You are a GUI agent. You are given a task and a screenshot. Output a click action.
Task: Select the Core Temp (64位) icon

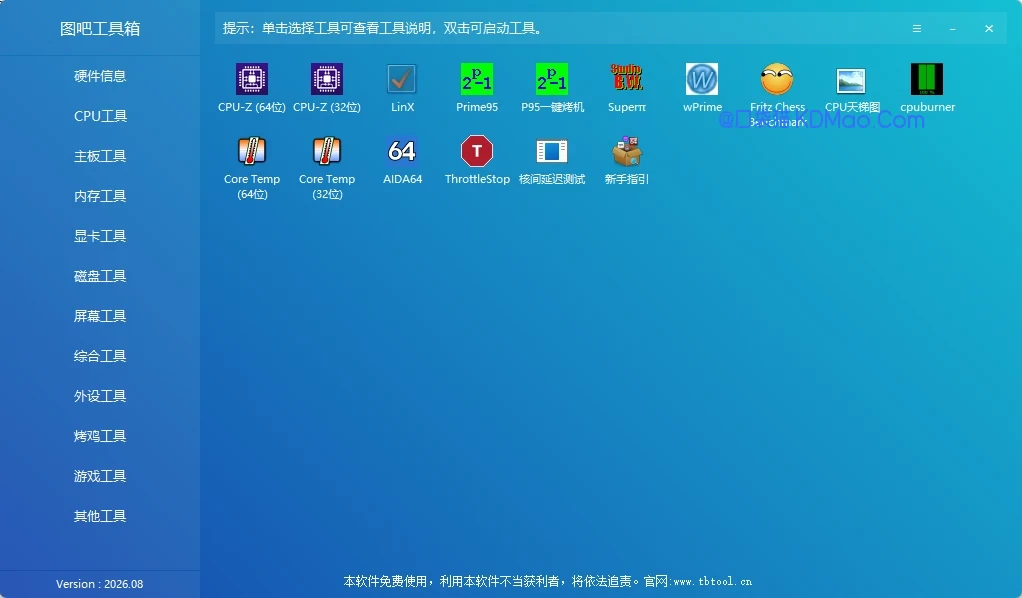click(x=252, y=151)
